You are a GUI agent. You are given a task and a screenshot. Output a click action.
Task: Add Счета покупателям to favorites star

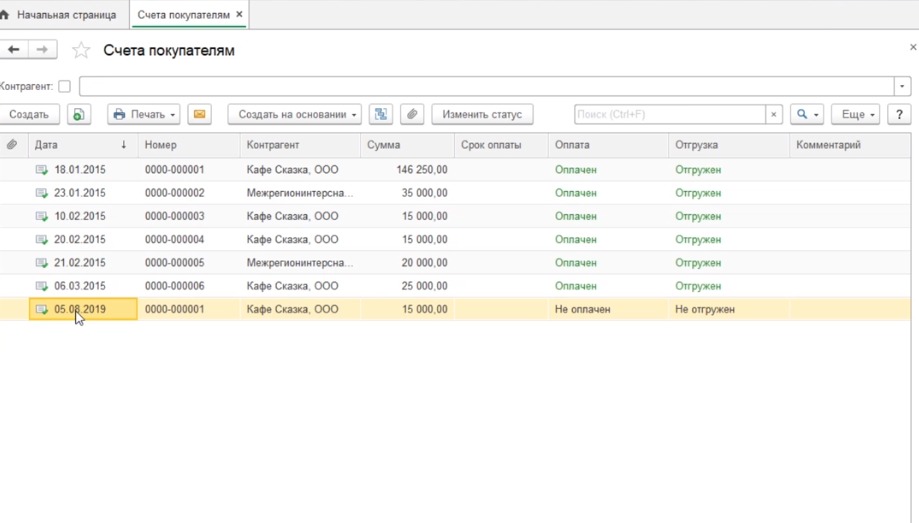[81, 51]
